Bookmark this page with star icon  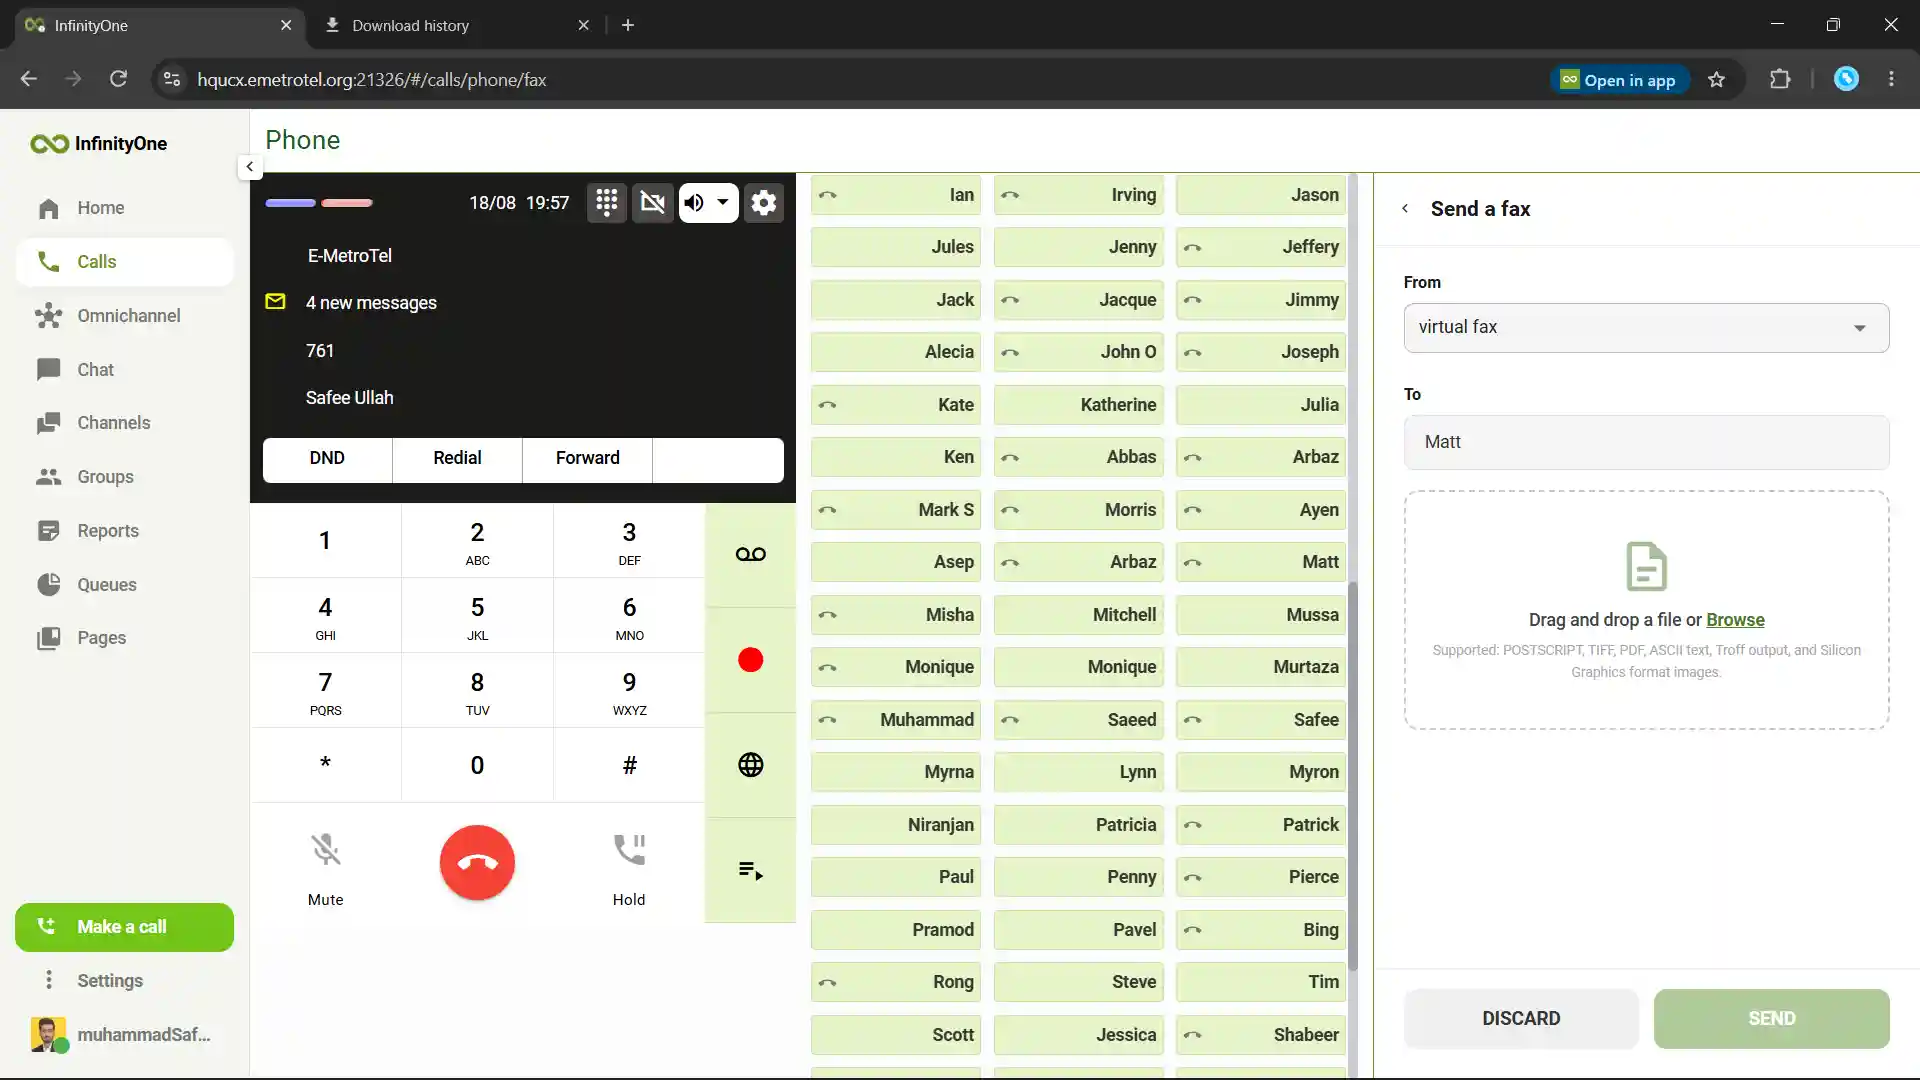coord(1716,80)
